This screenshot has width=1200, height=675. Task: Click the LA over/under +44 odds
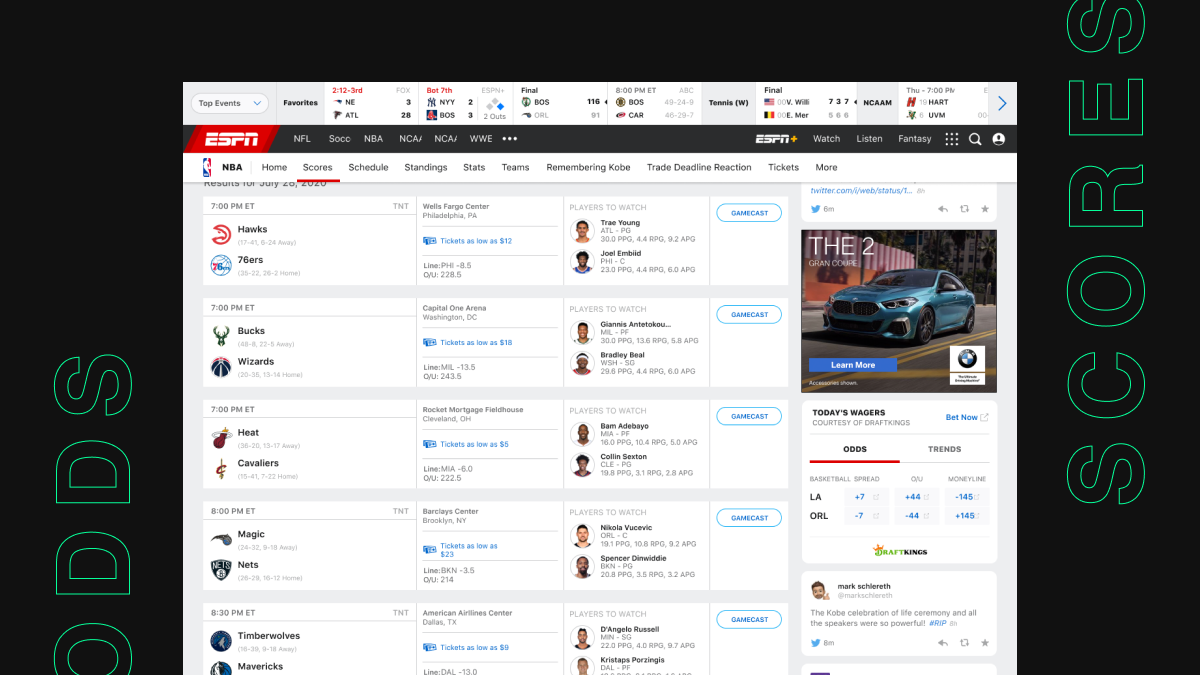[x=916, y=497]
